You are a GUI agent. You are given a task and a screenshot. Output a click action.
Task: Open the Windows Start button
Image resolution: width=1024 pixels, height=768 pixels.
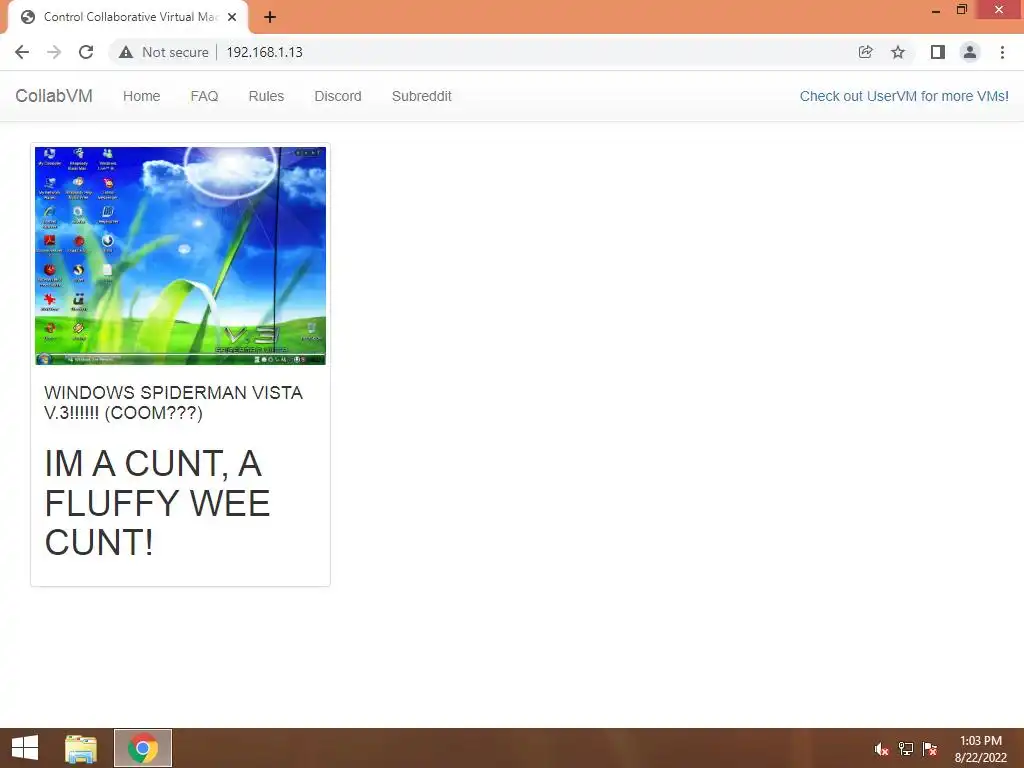coord(25,748)
